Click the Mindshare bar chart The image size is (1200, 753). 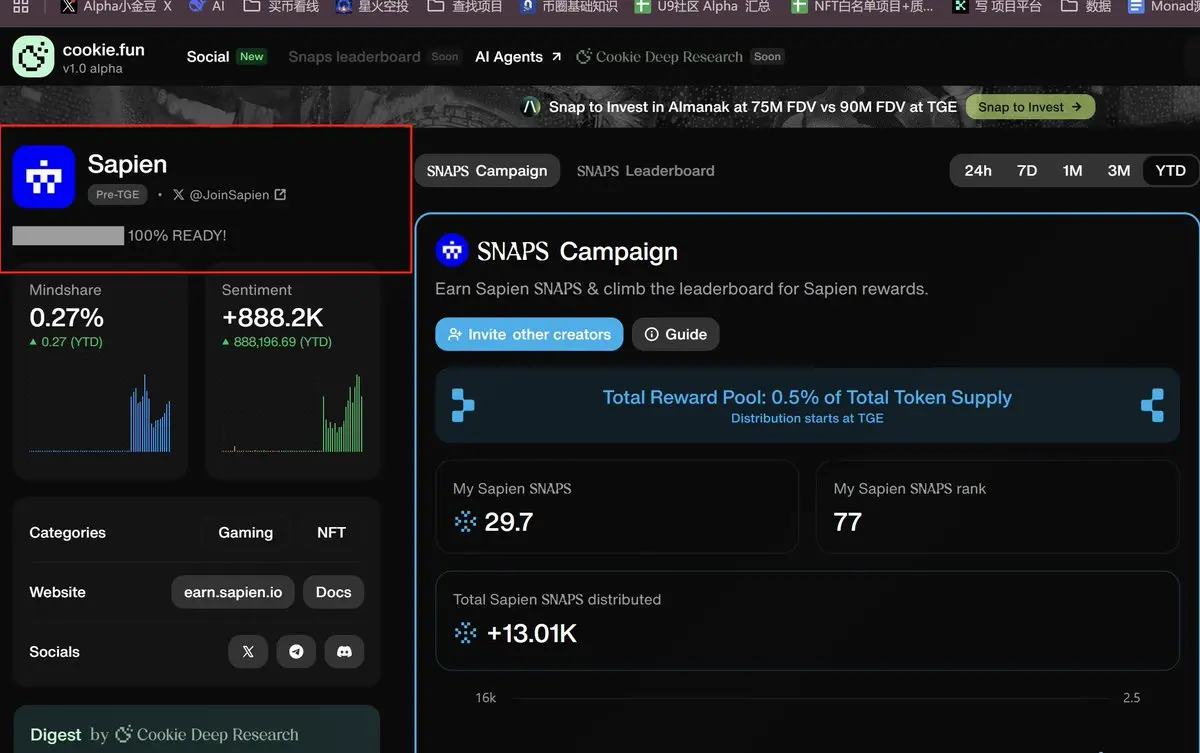(100, 412)
